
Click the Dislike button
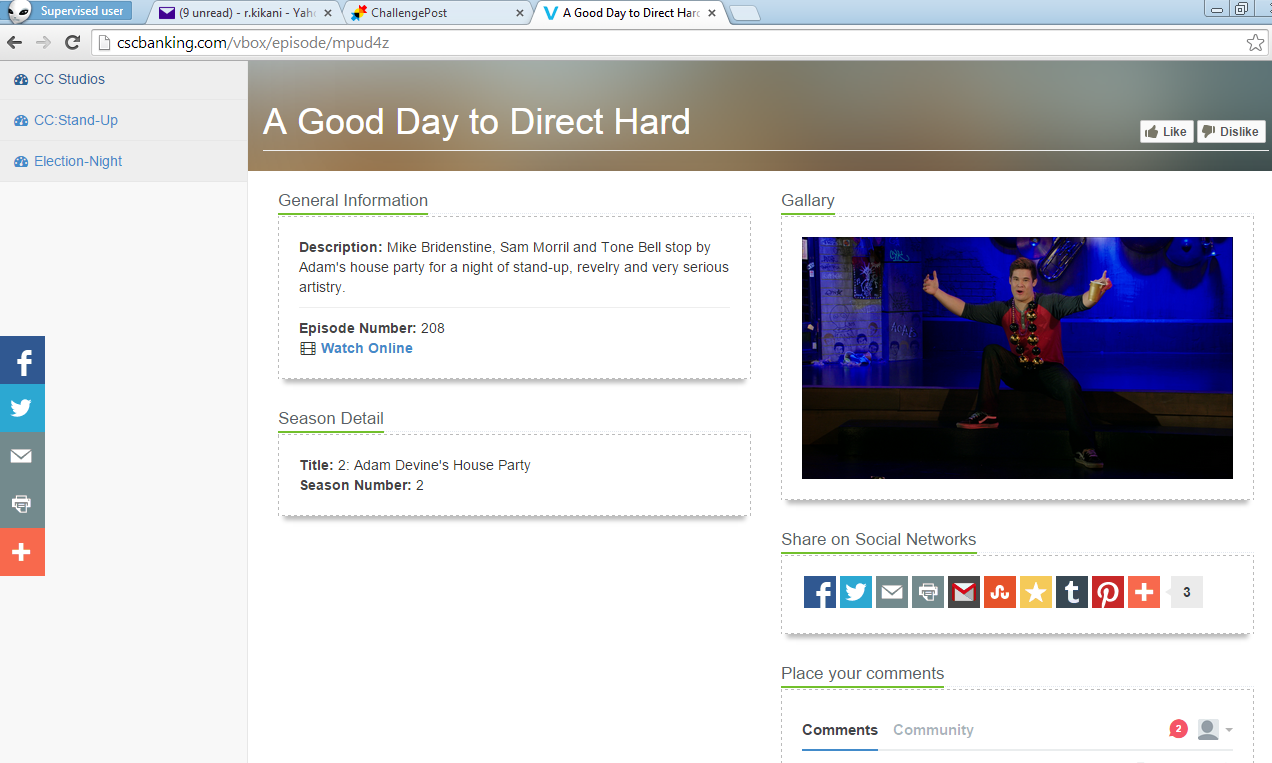pyautogui.click(x=1231, y=132)
